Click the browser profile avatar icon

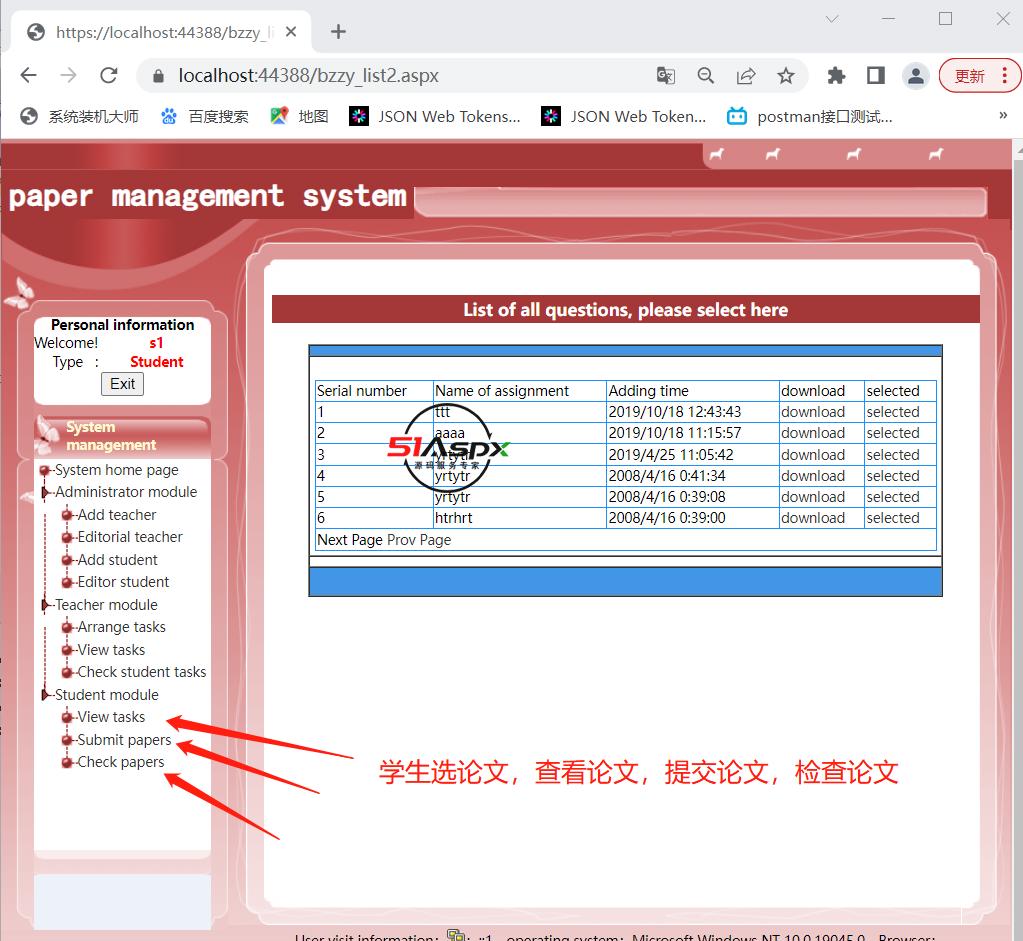(915, 75)
